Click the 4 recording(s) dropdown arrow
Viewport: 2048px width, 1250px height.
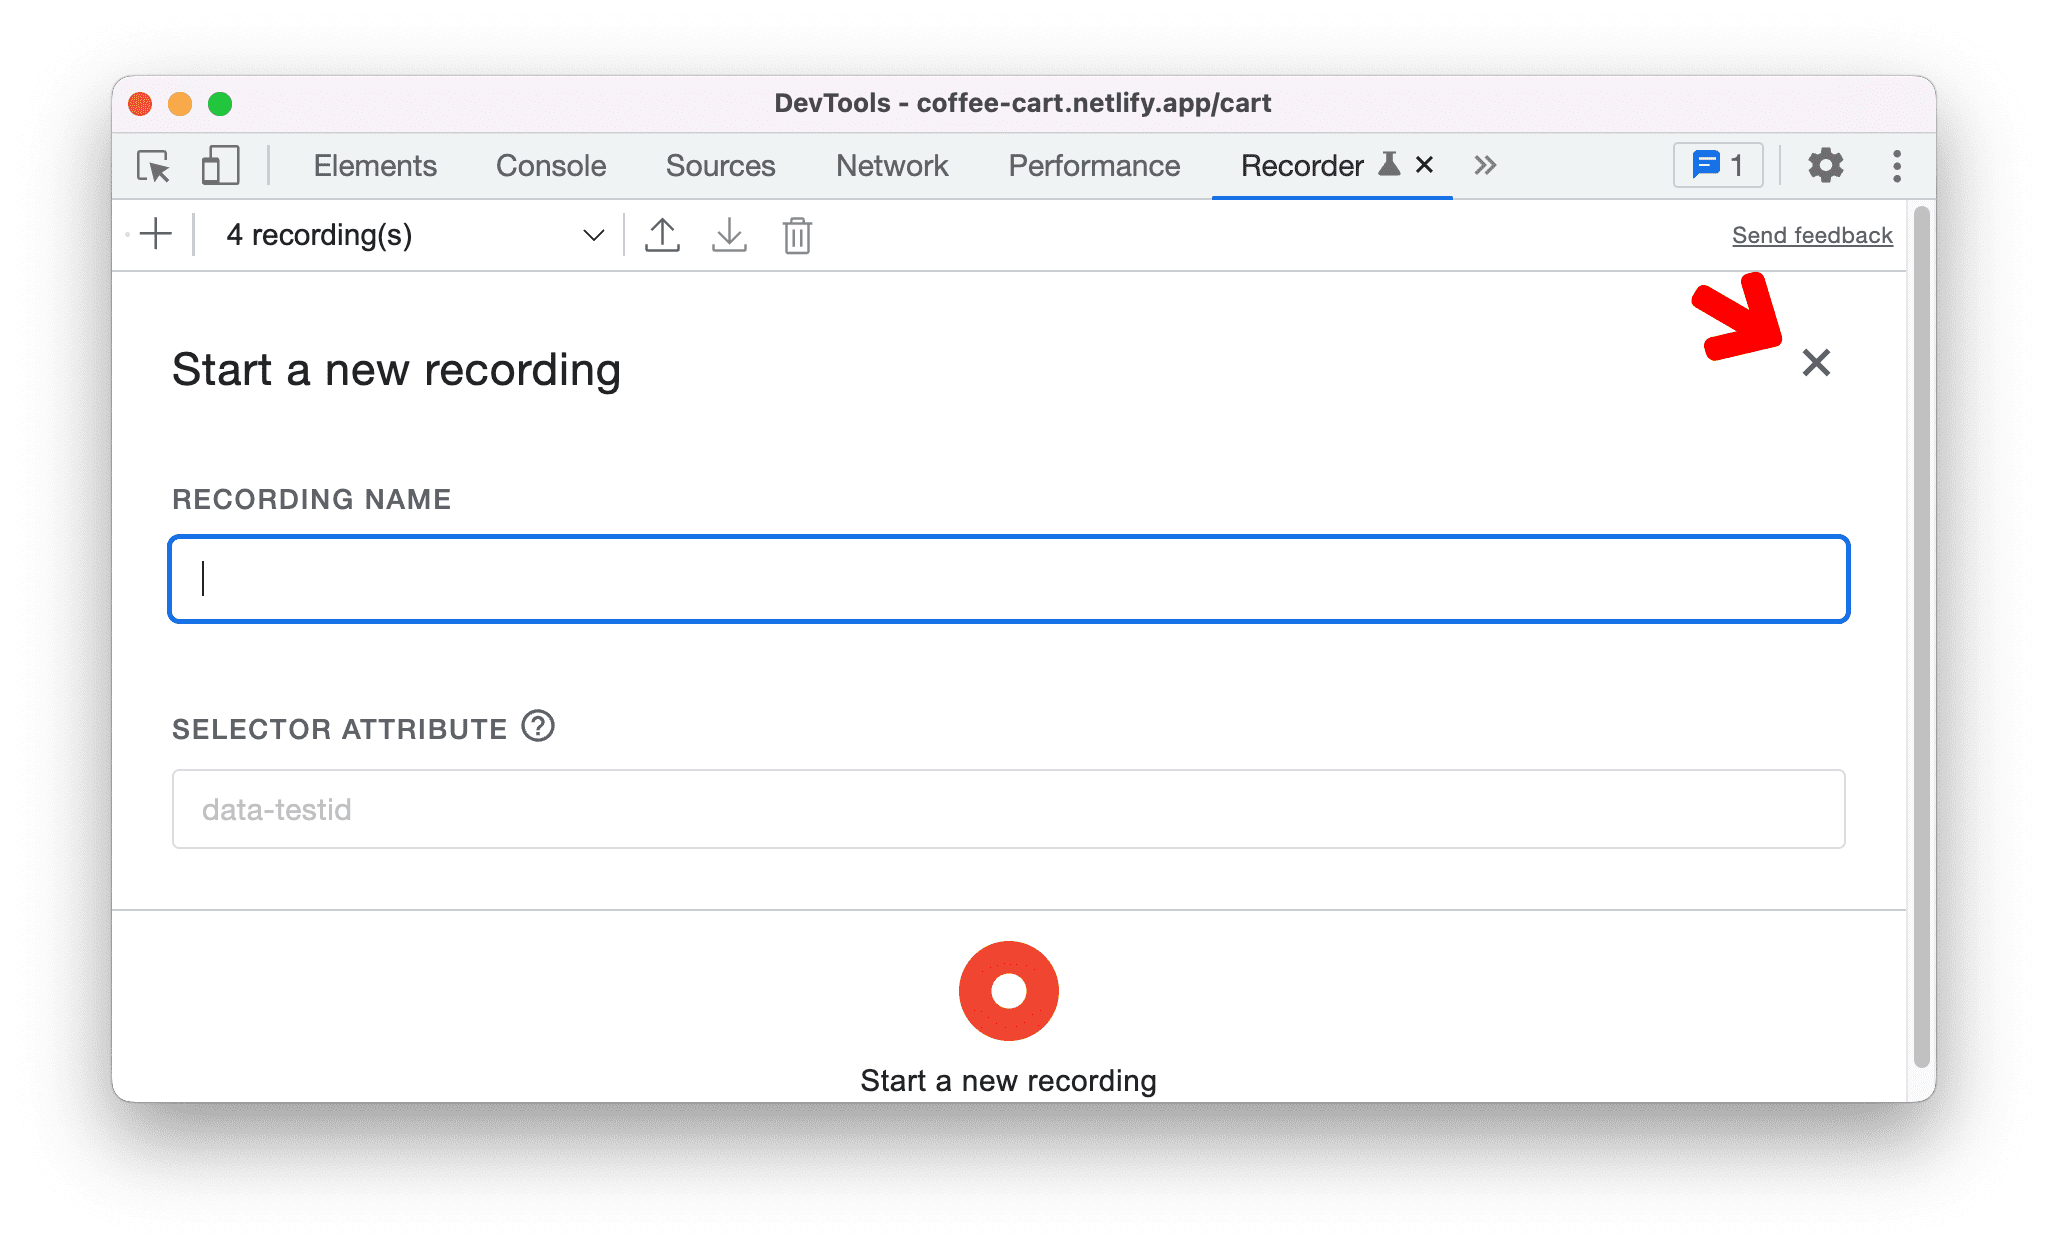(592, 234)
